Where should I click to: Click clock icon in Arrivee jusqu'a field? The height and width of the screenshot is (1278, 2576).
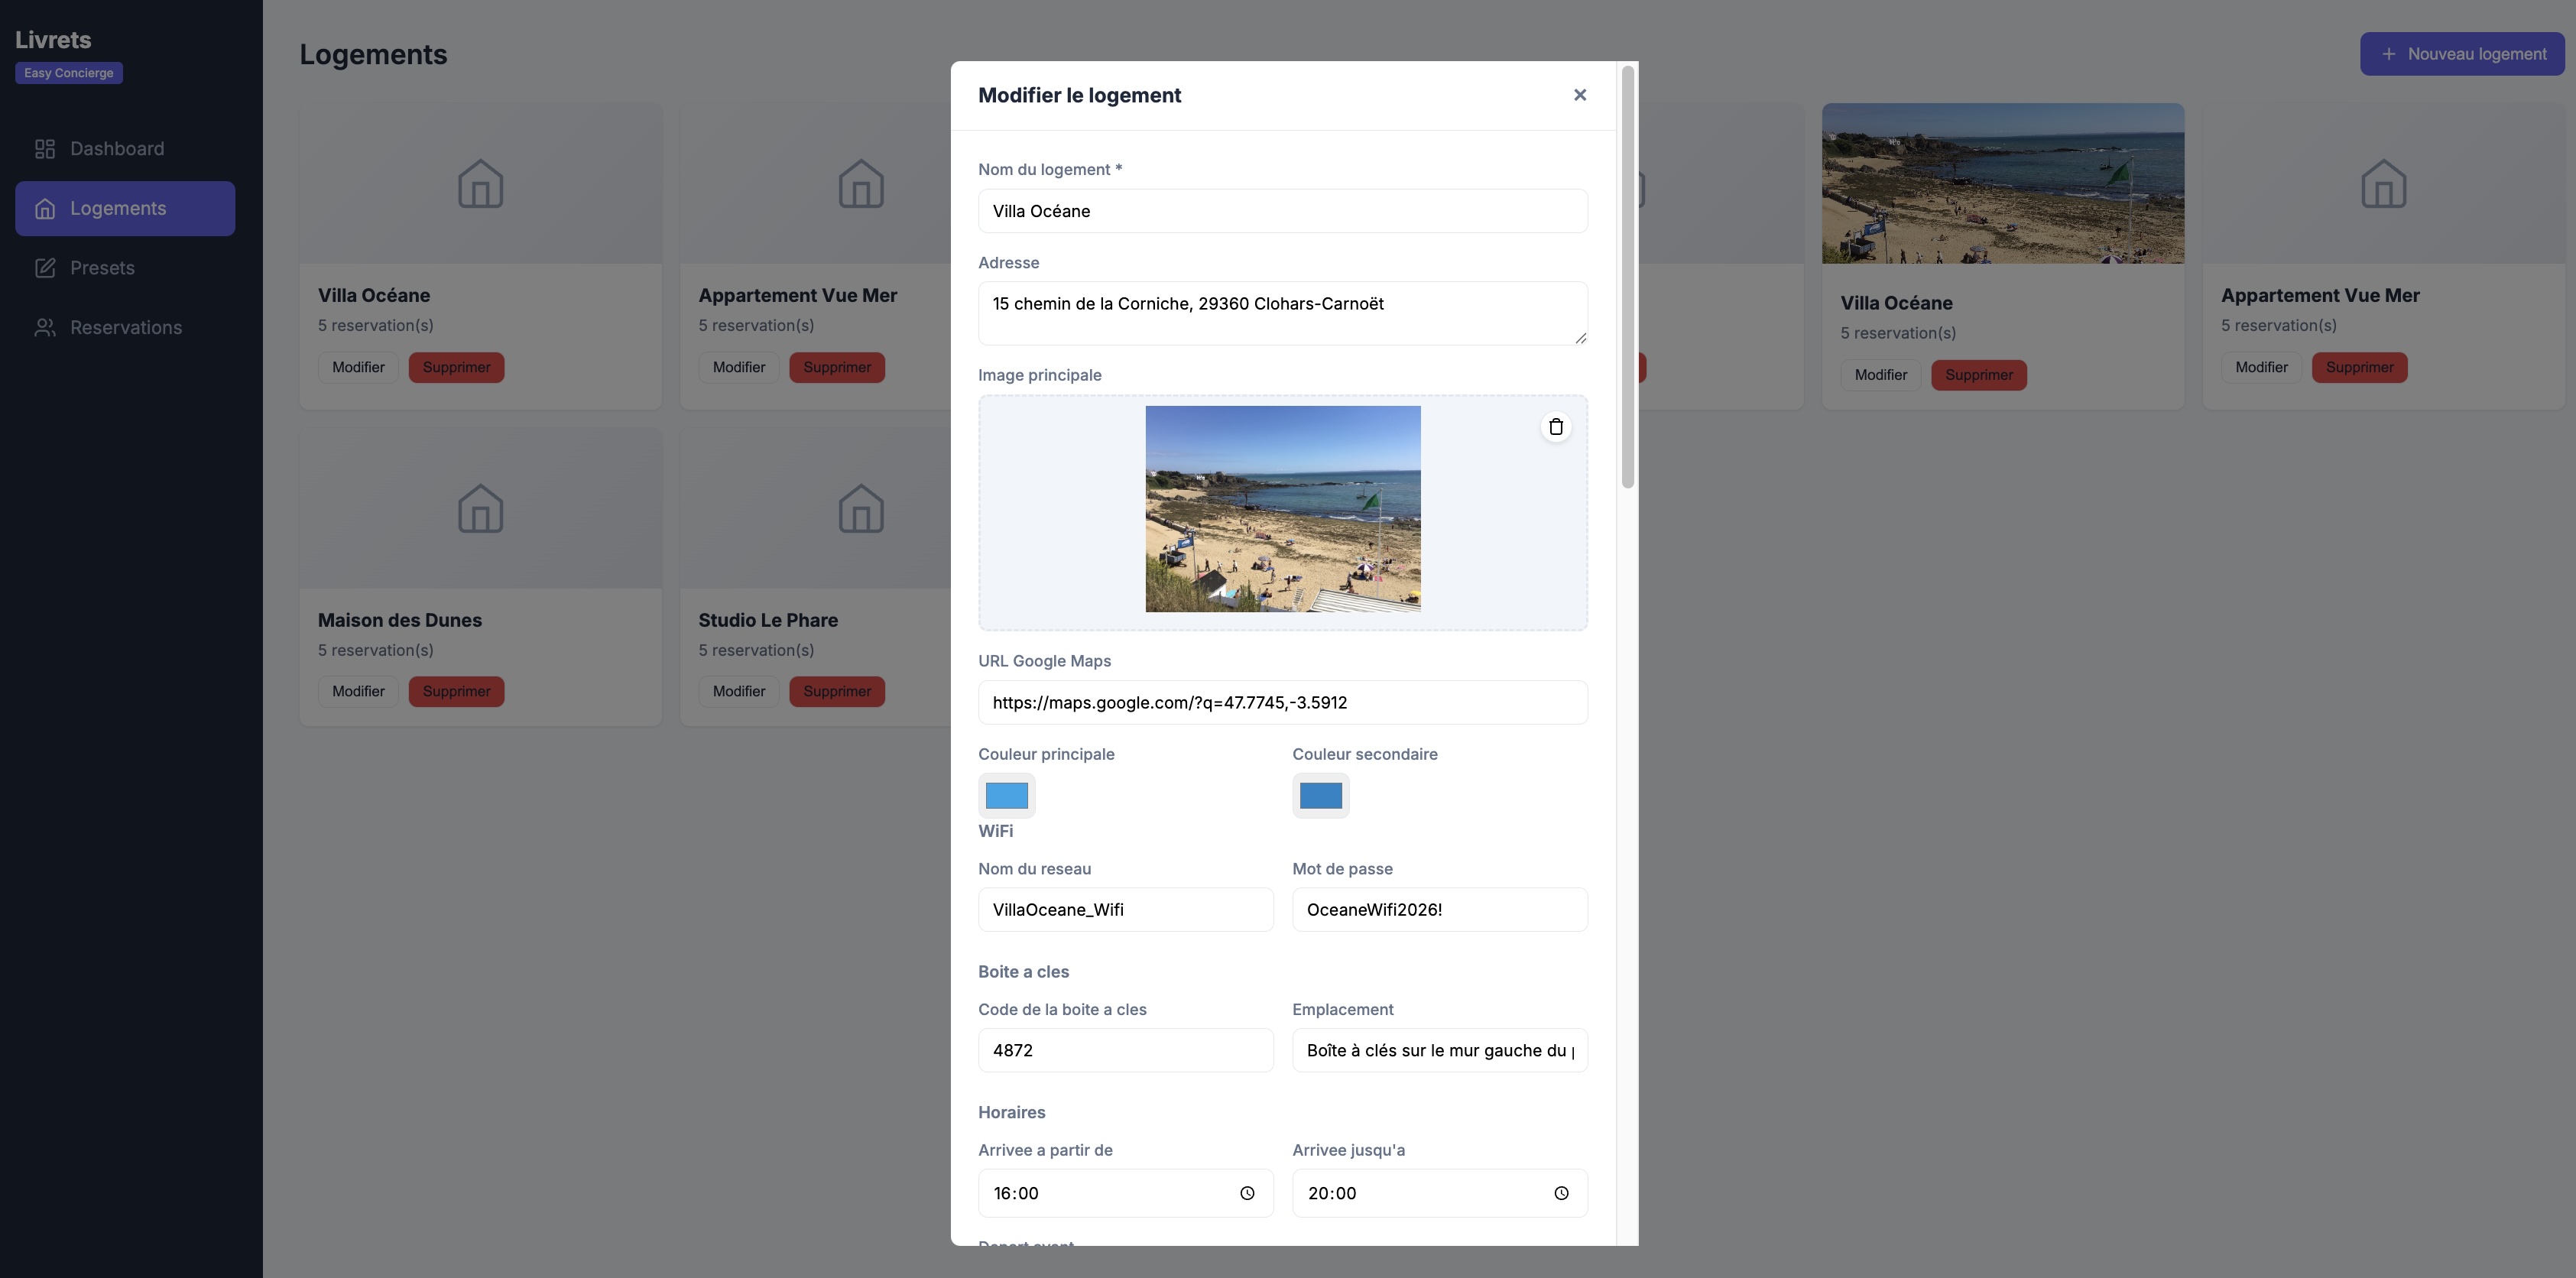1560,1193
